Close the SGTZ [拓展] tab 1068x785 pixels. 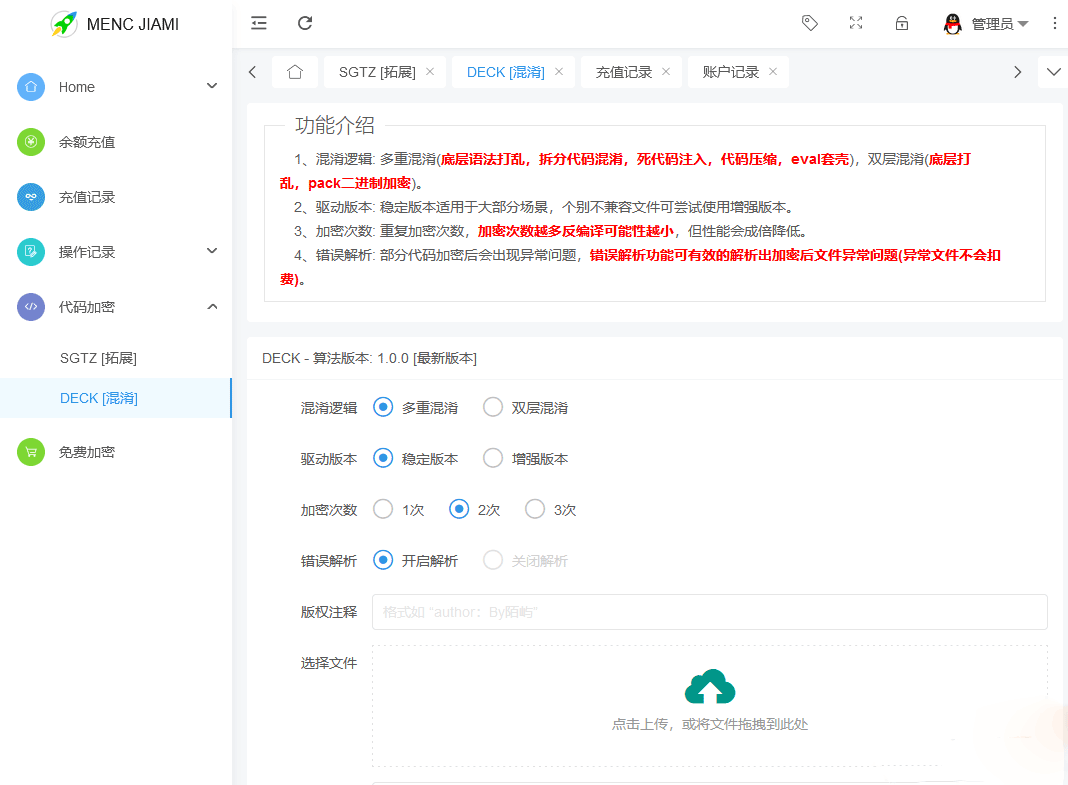pyautogui.click(x=430, y=71)
